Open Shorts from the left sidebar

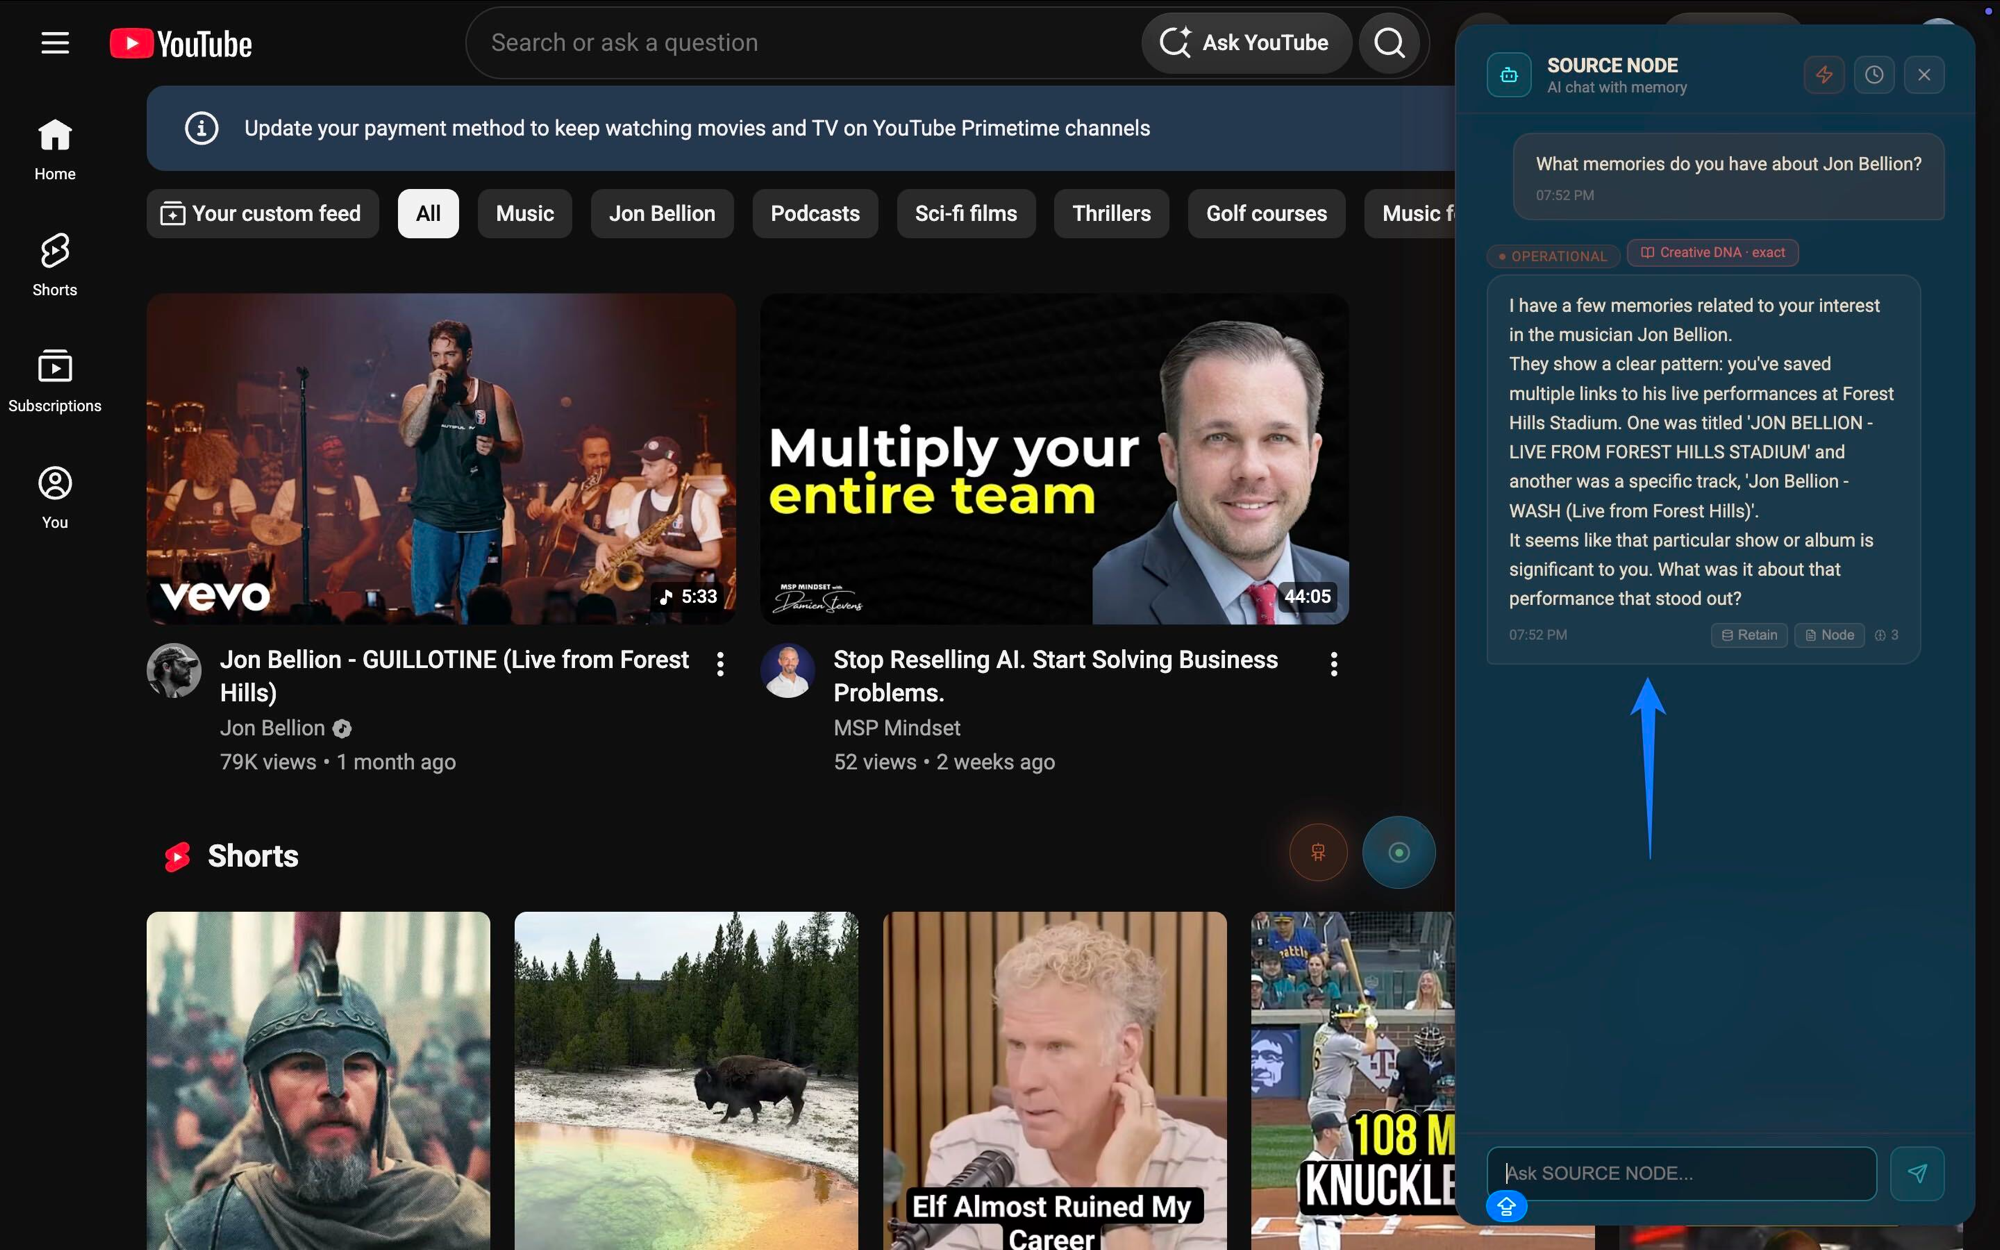coord(55,266)
